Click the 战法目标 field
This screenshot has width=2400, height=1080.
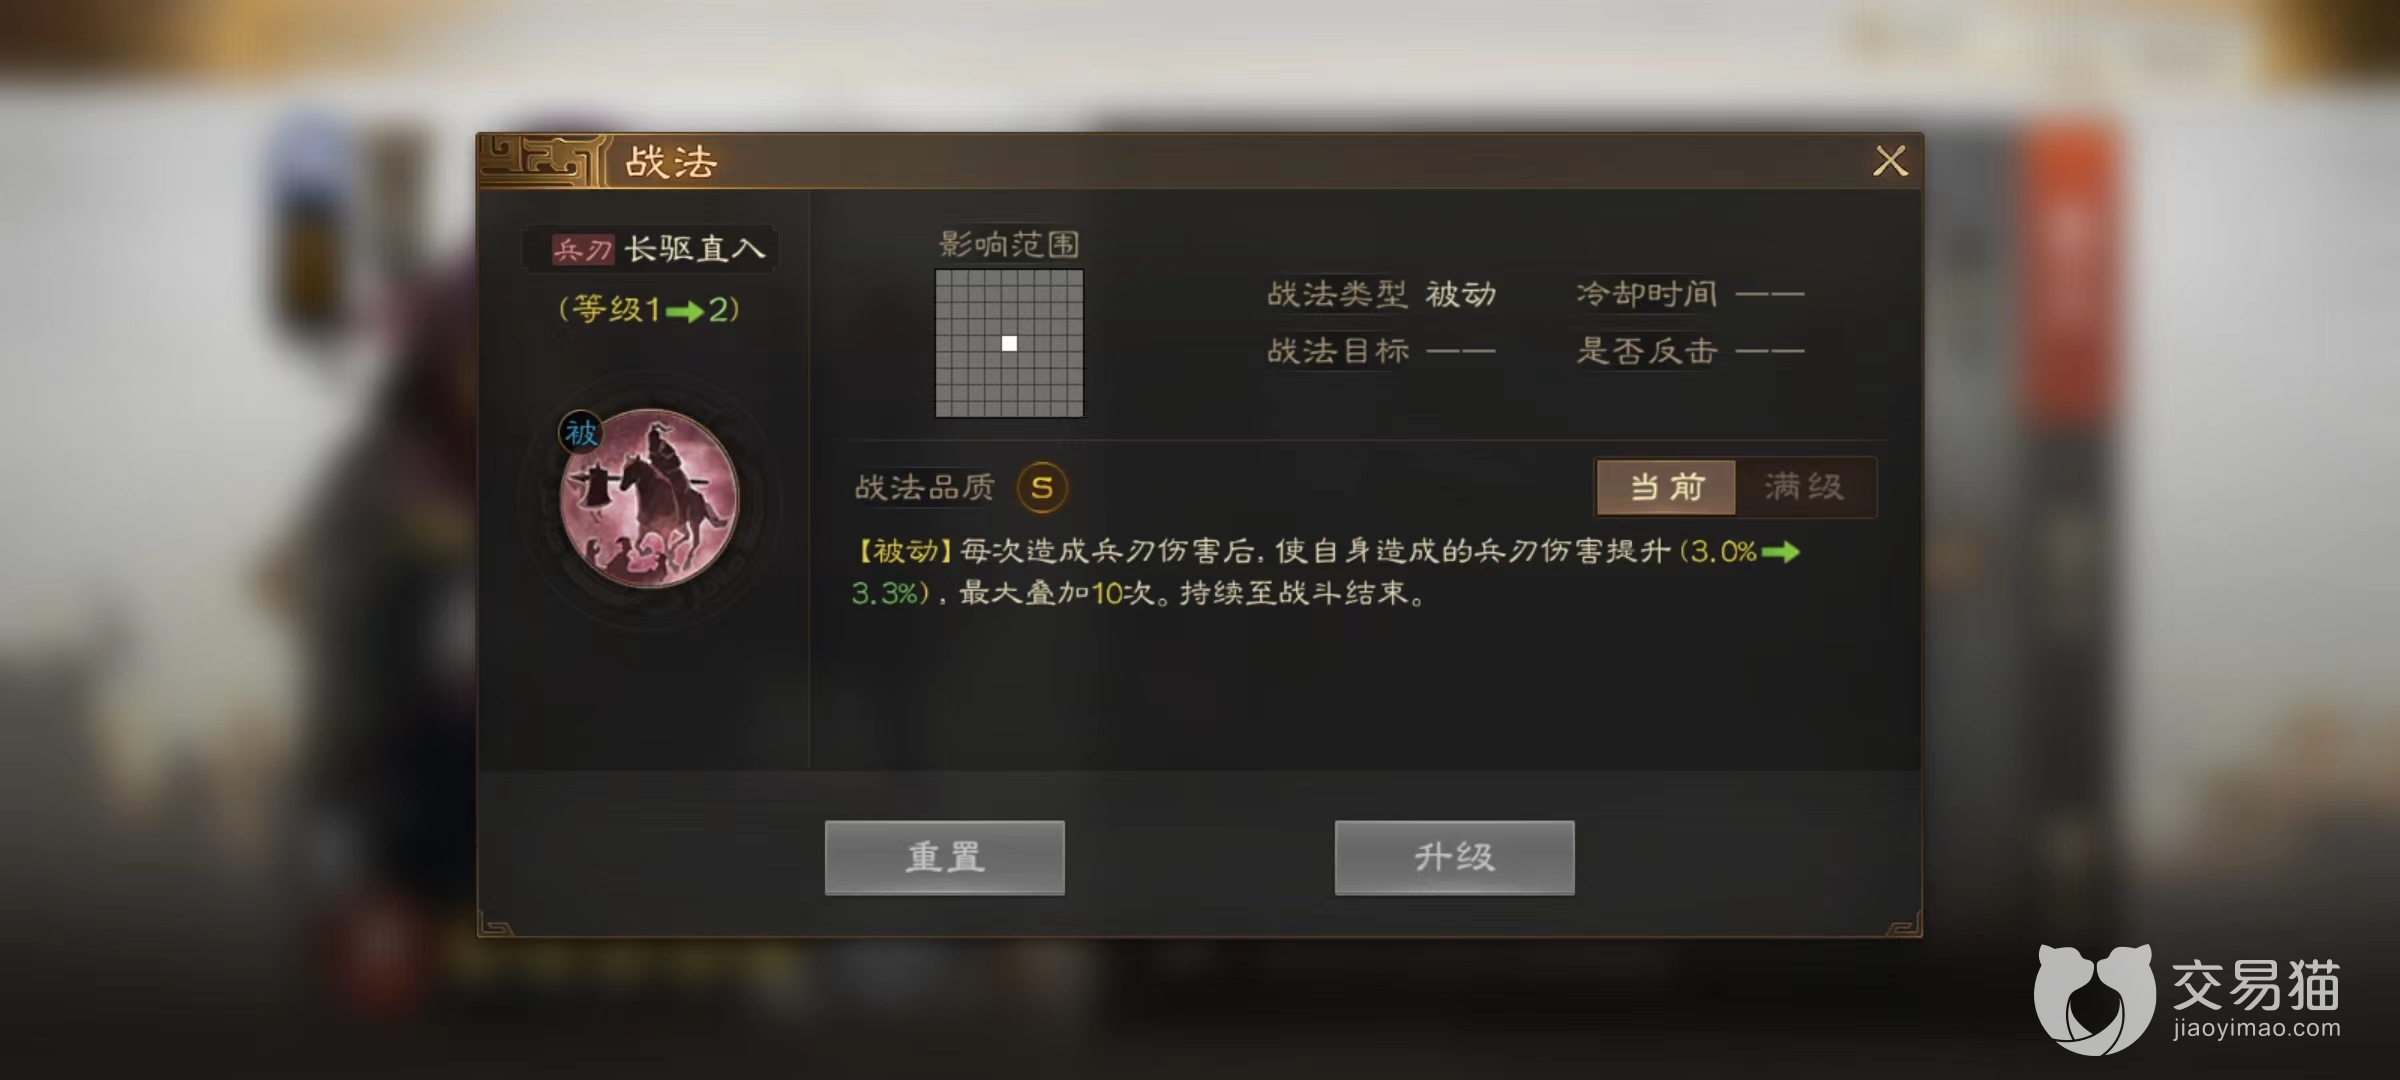(x=1381, y=351)
